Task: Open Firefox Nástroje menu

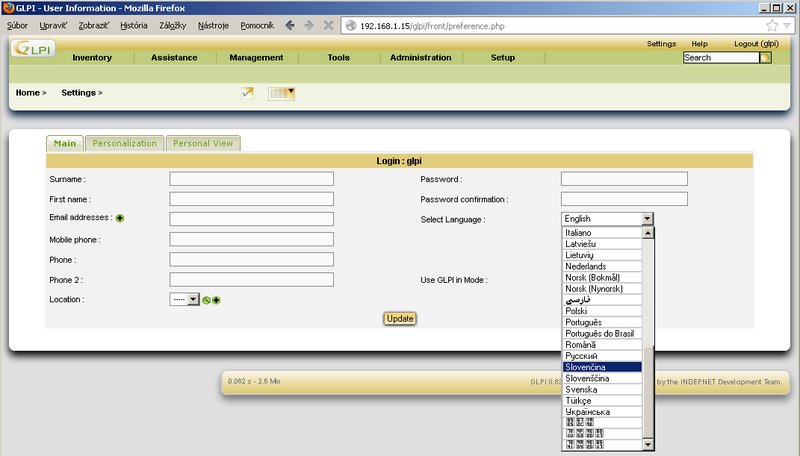Action: pyautogui.click(x=213, y=26)
